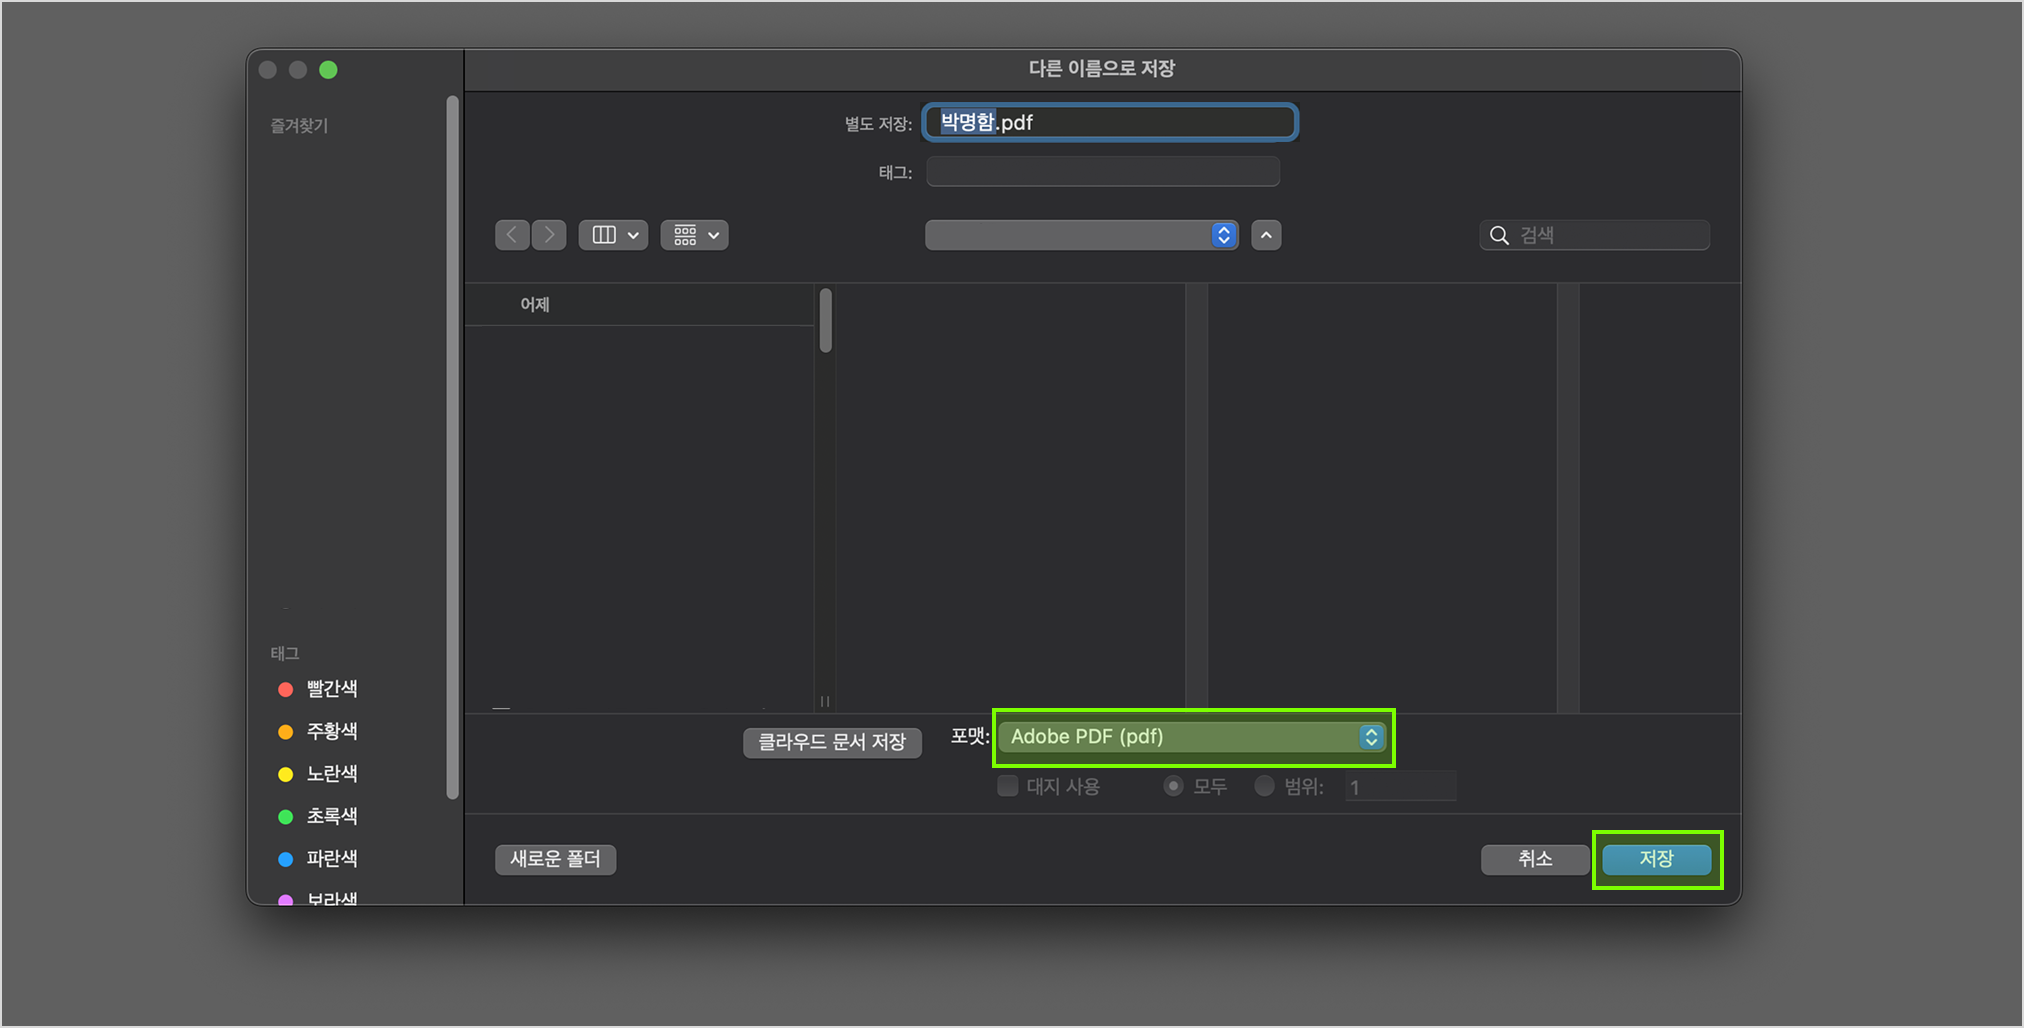Open the column view options
2024x1028 pixels.
click(613, 235)
